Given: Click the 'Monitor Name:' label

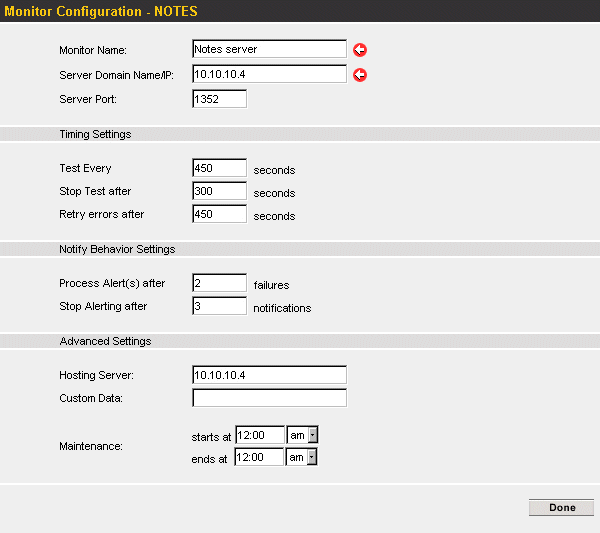Looking at the screenshot, I should click(x=93, y=50).
